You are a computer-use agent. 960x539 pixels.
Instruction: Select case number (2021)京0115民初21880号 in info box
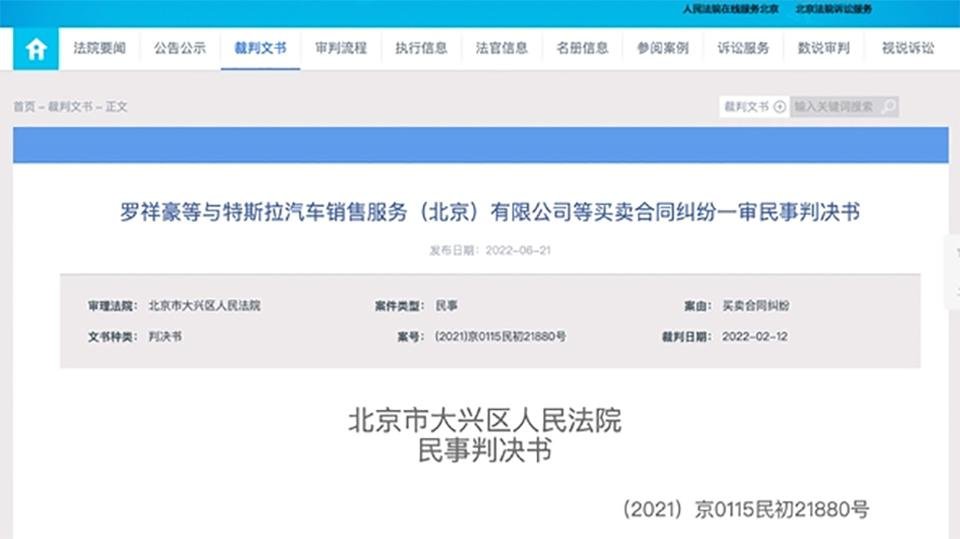point(500,336)
